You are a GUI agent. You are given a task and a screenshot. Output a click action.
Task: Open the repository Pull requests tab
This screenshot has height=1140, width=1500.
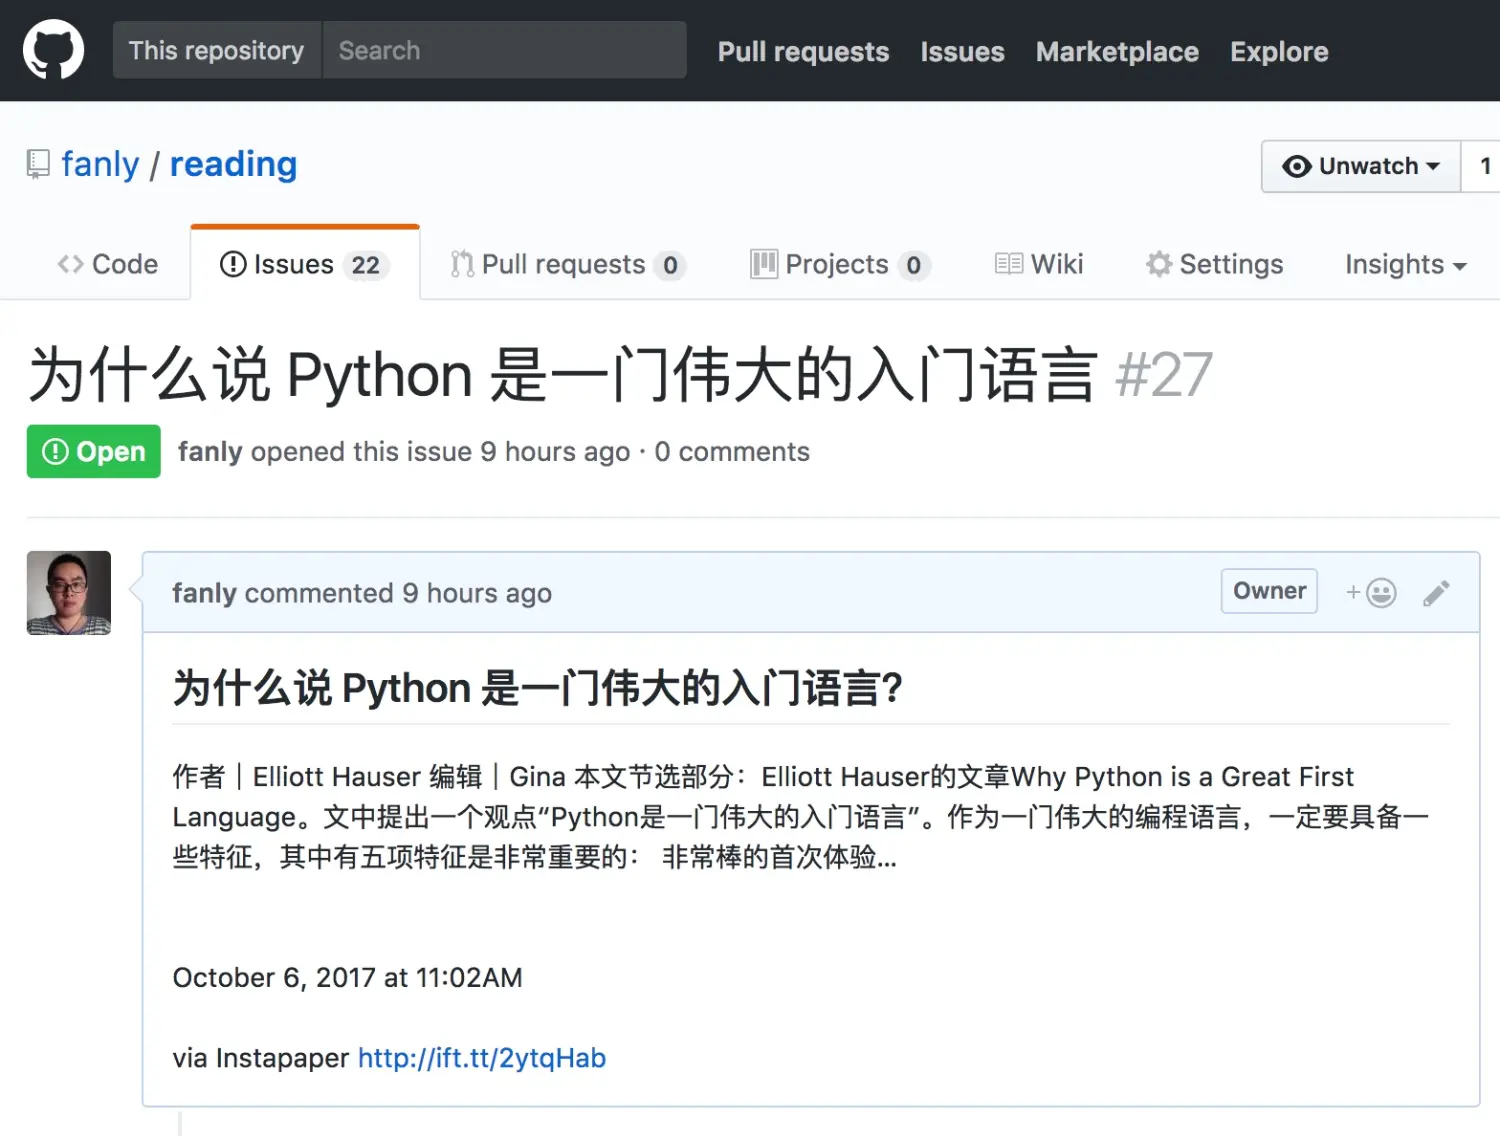[565, 264]
